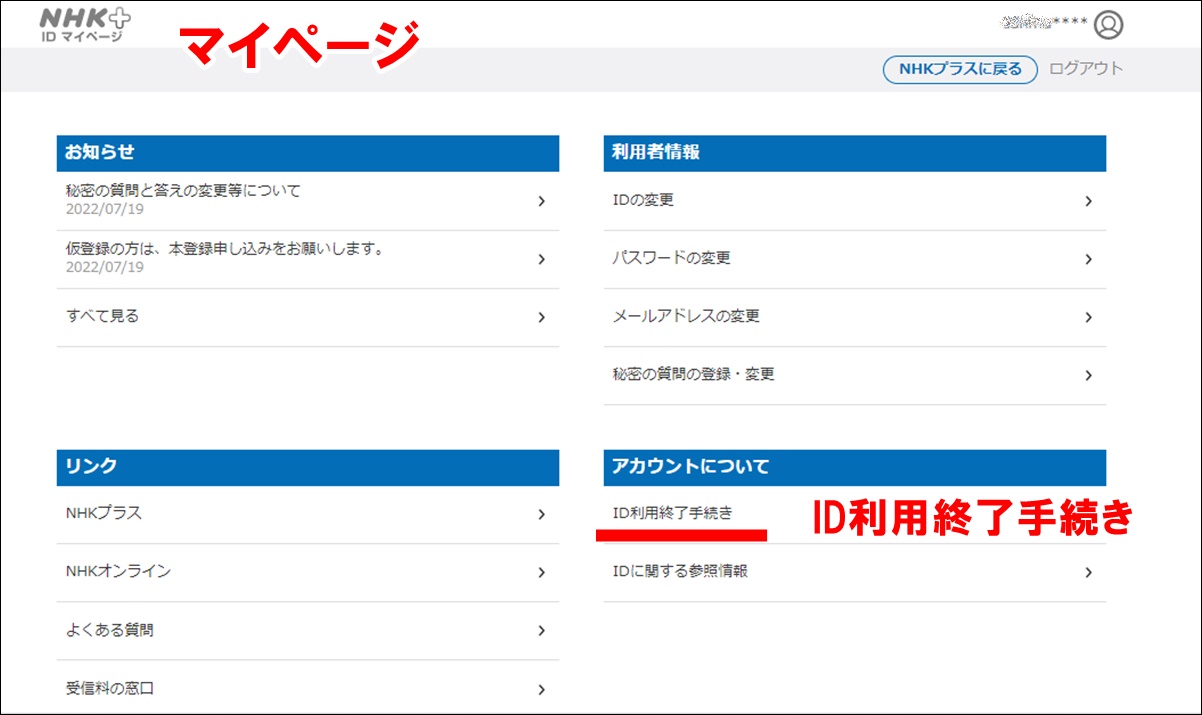The height and width of the screenshot is (715, 1202).
Task: Click chevron on IDに関する参照情報 row
Action: point(1088,572)
